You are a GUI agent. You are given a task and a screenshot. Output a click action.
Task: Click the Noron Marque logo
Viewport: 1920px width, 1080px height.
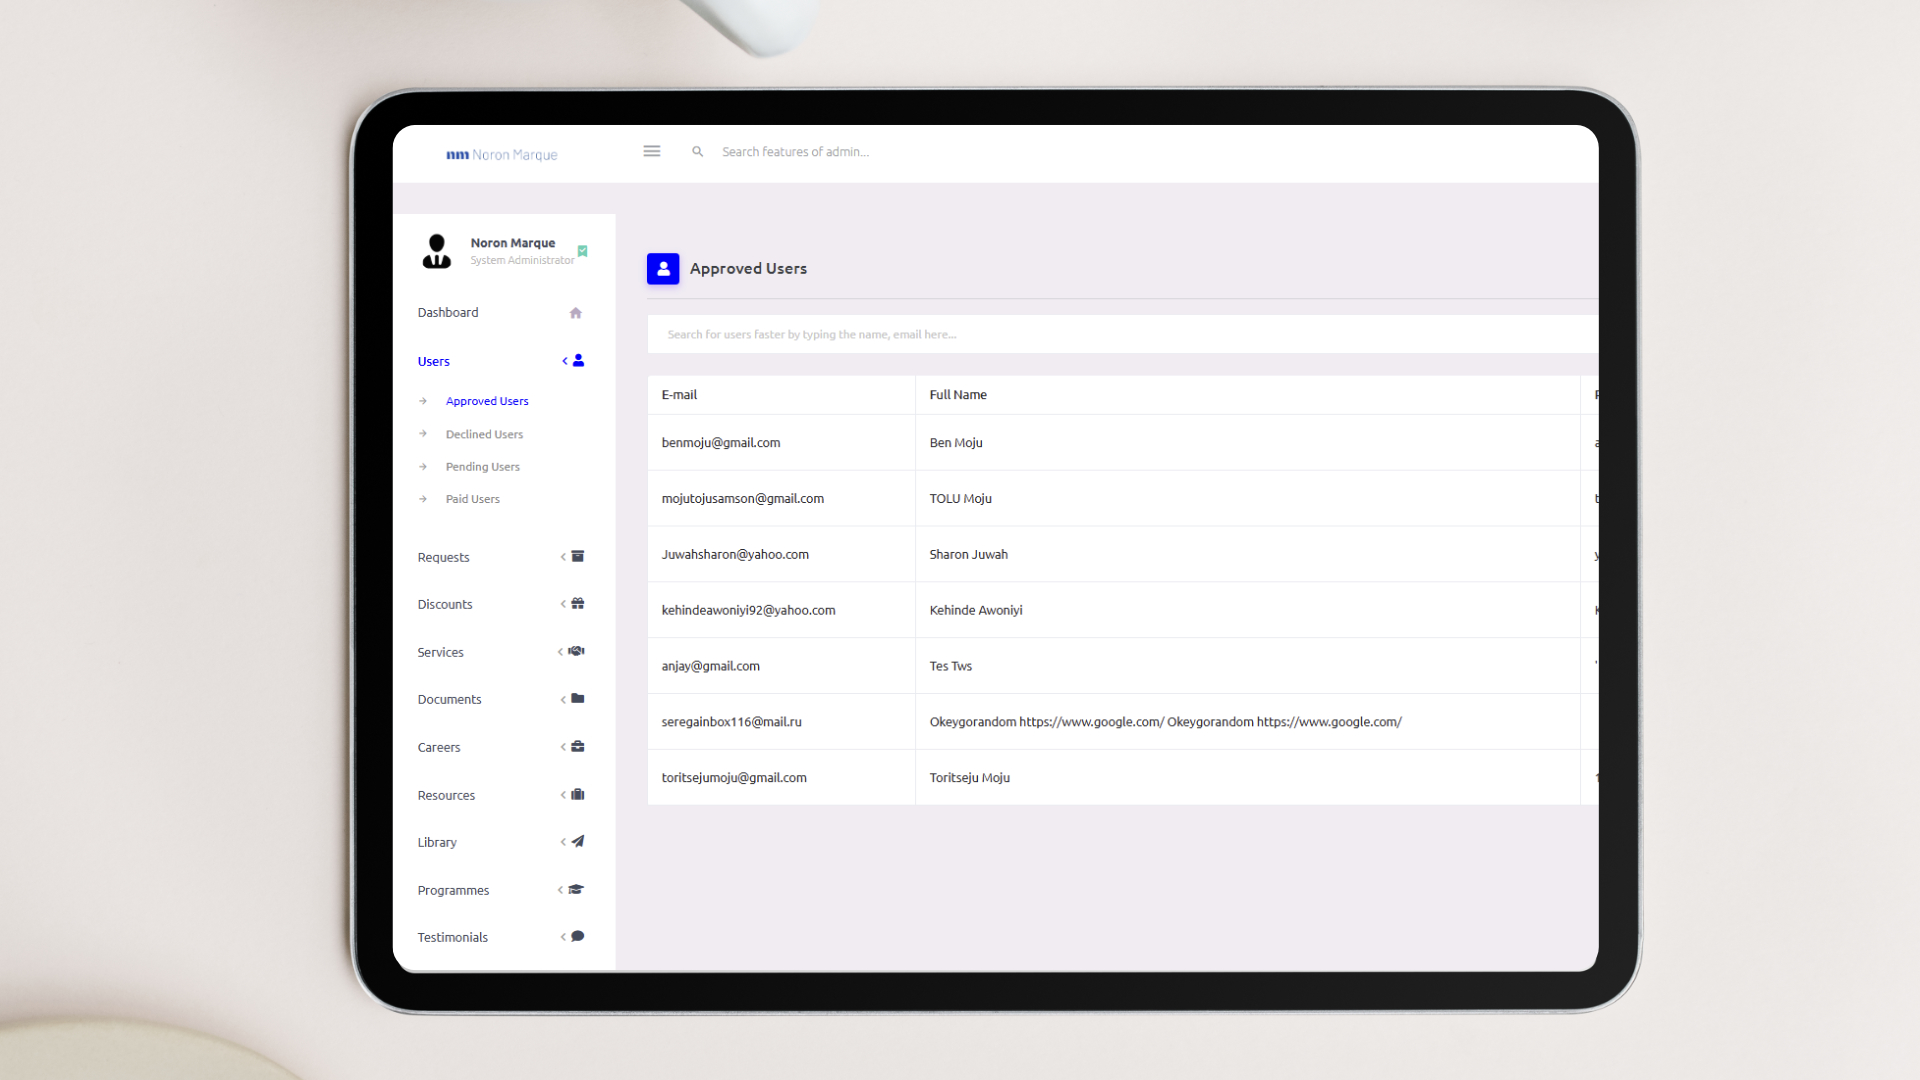tap(501, 155)
